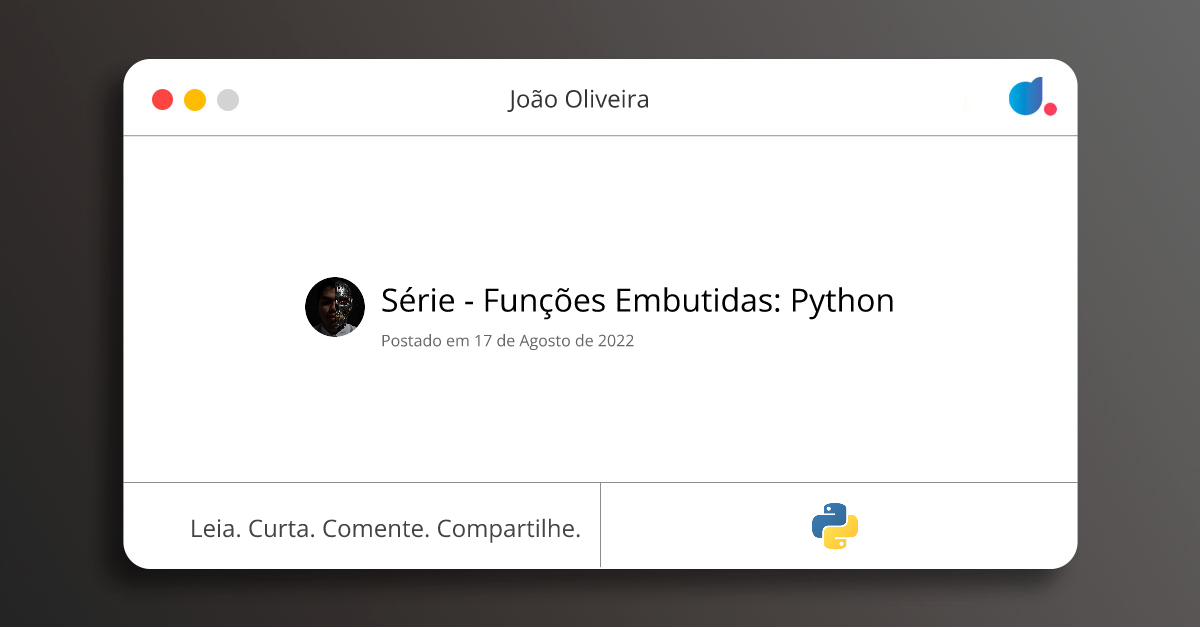1200x628 pixels.
Task: Open the Python logo icon
Action: tap(835, 526)
